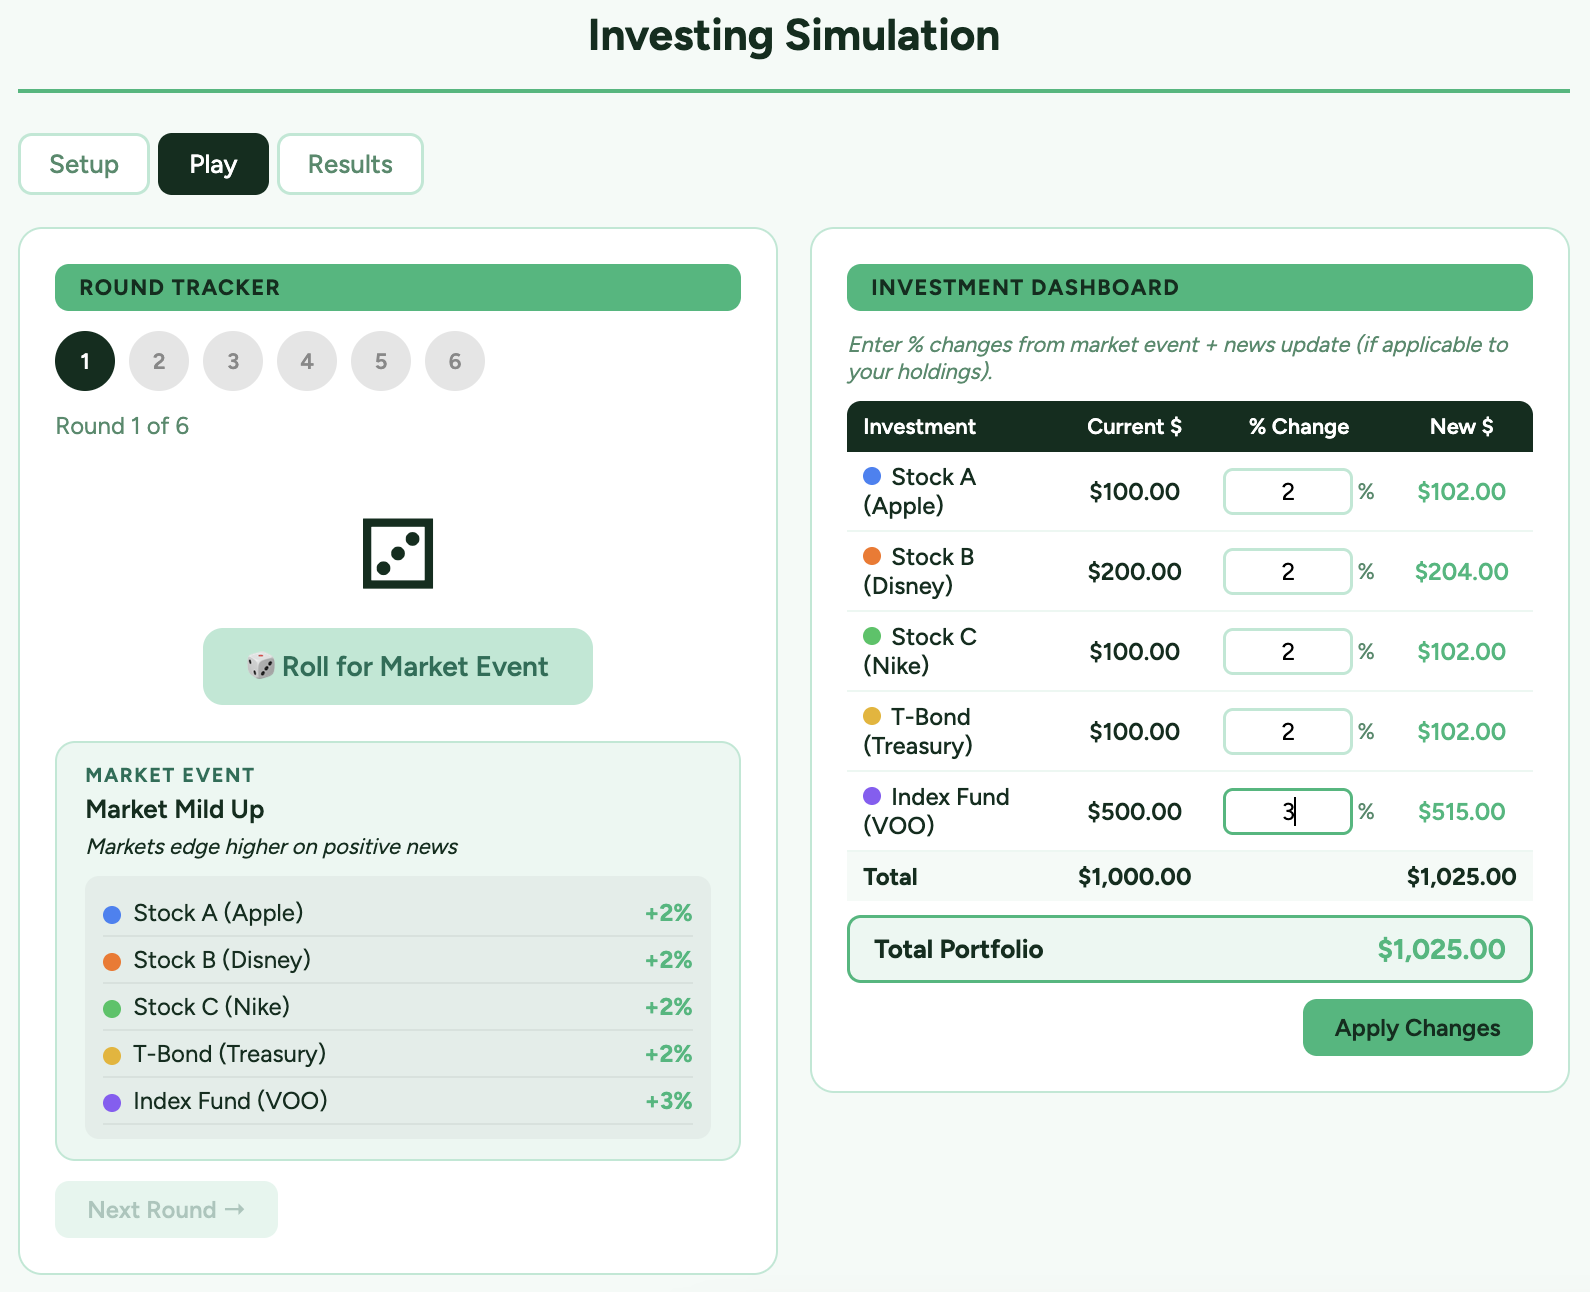Click the Next Round button
This screenshot has width=1590, height=1292.
pos(166,1209)
